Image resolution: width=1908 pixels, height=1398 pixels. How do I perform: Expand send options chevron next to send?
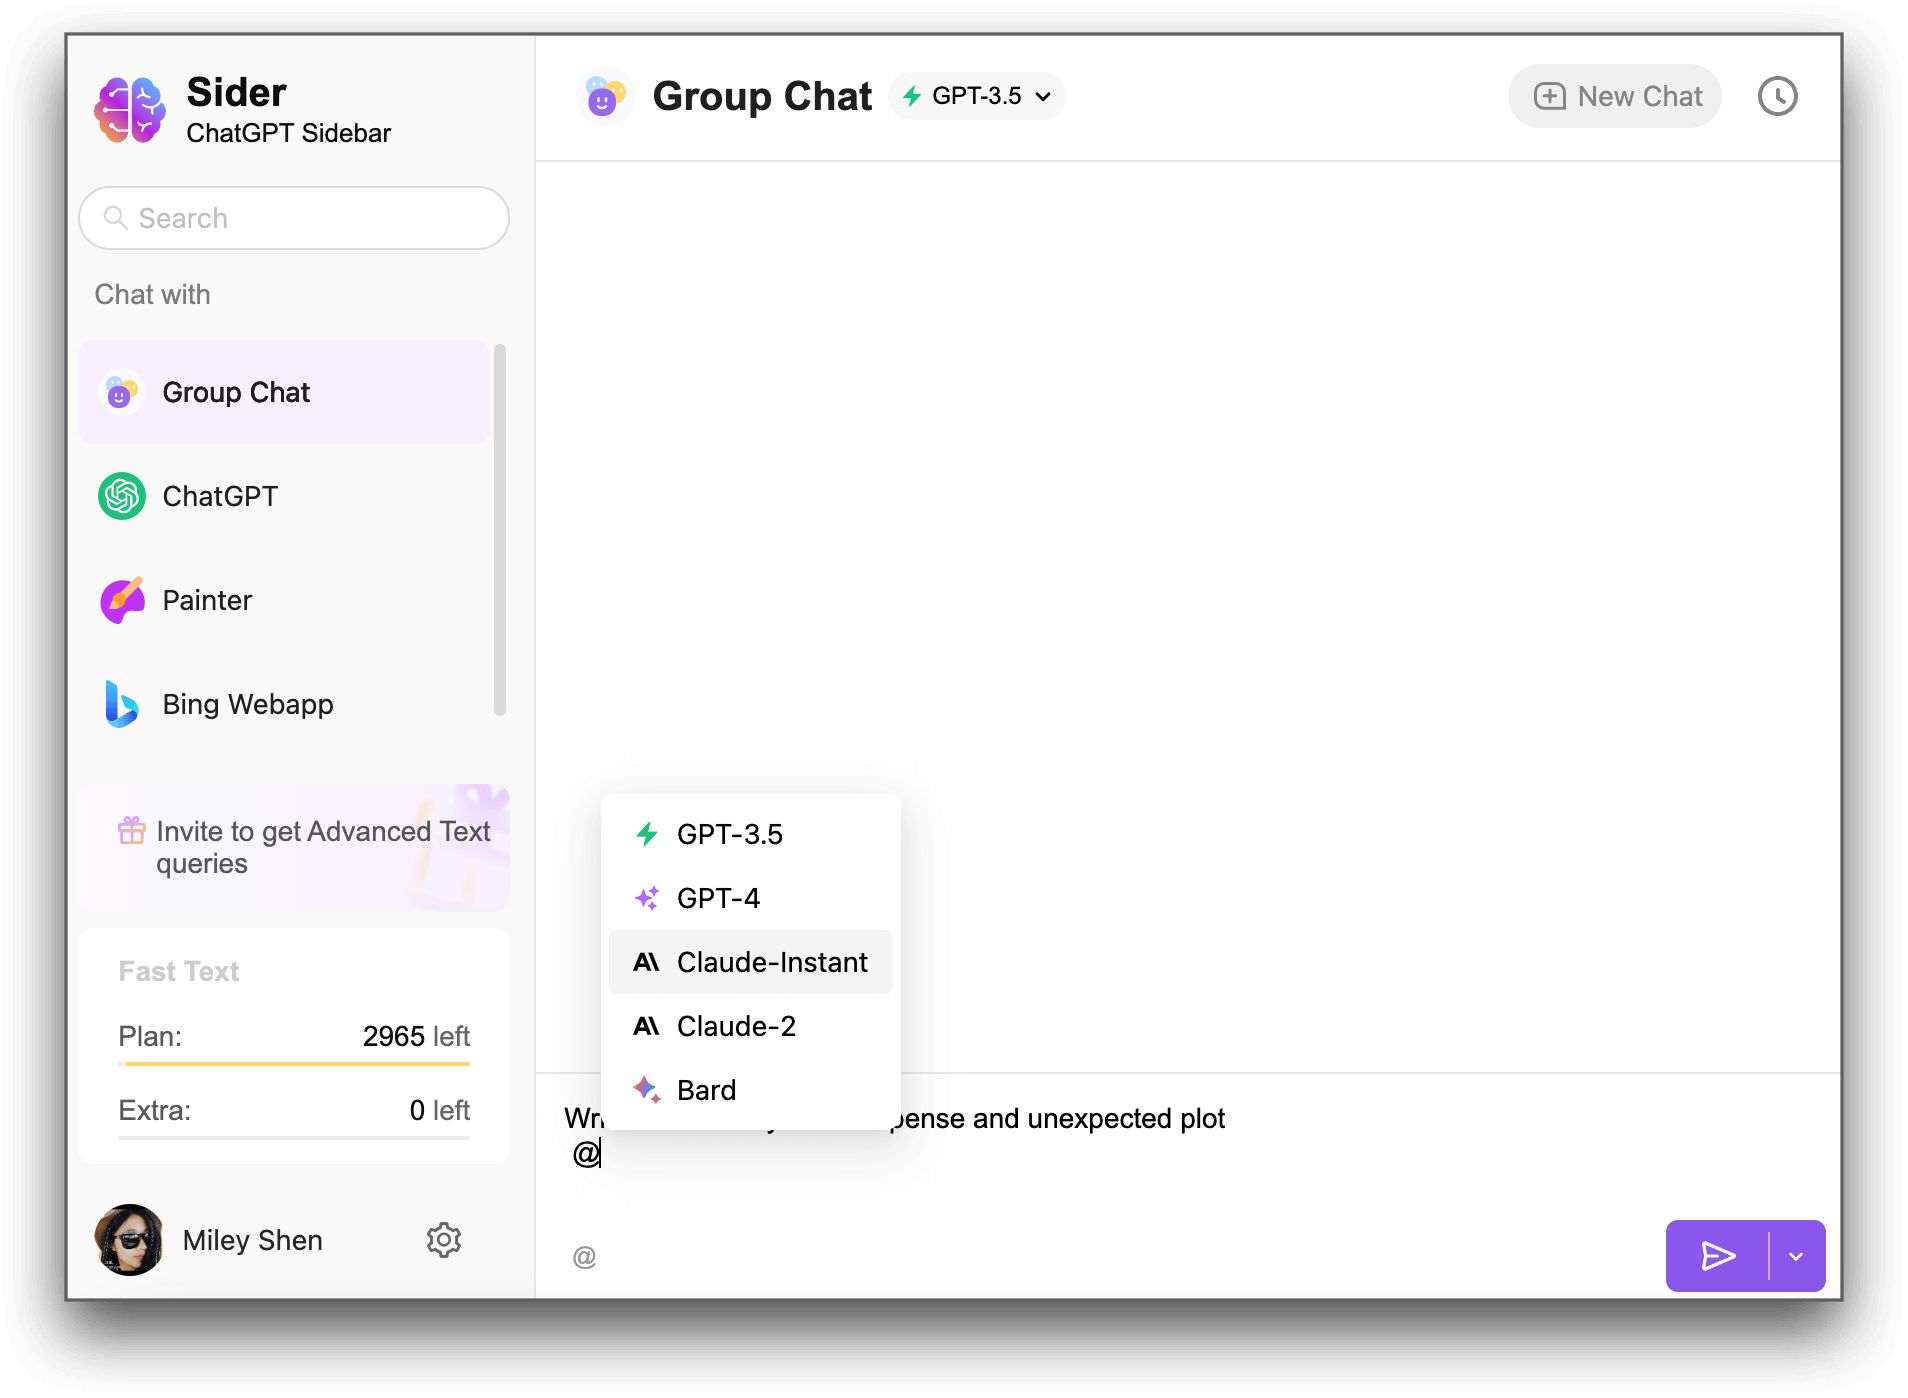1796,1257
